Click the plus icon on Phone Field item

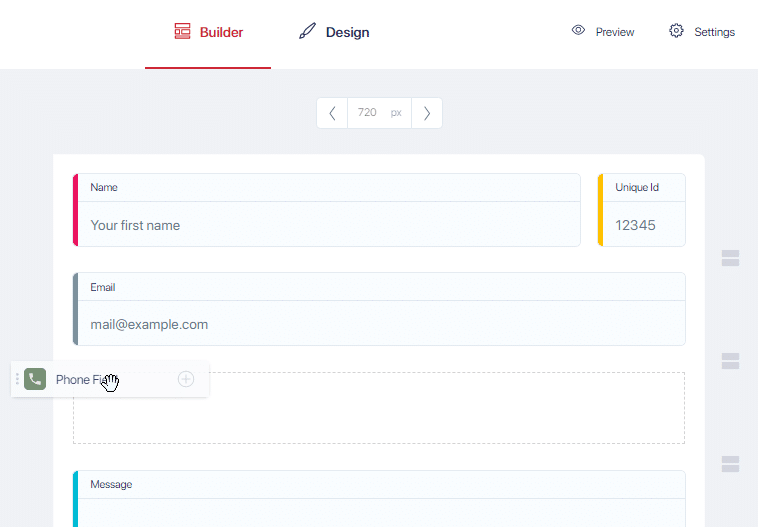[186, 379]
